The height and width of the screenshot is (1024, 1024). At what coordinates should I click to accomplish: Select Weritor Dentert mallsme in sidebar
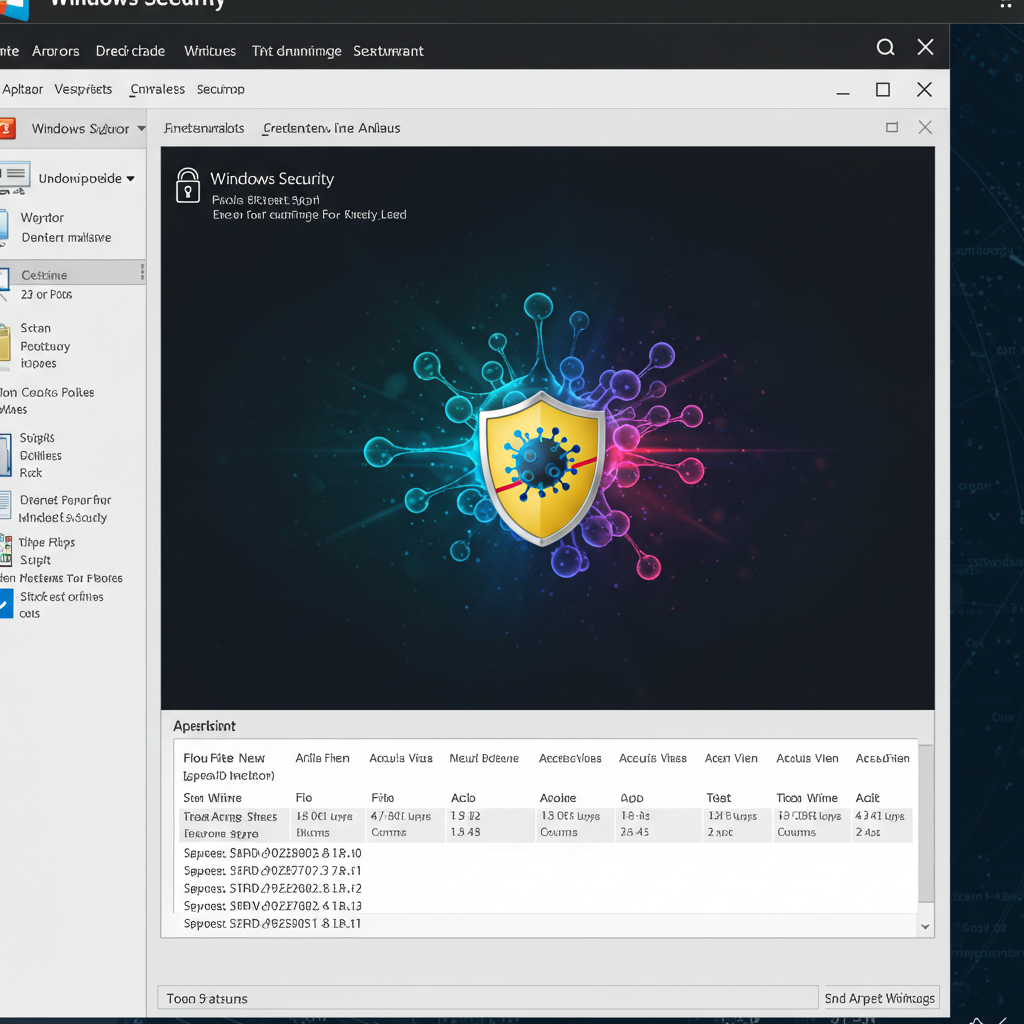[x=65, y=227]
